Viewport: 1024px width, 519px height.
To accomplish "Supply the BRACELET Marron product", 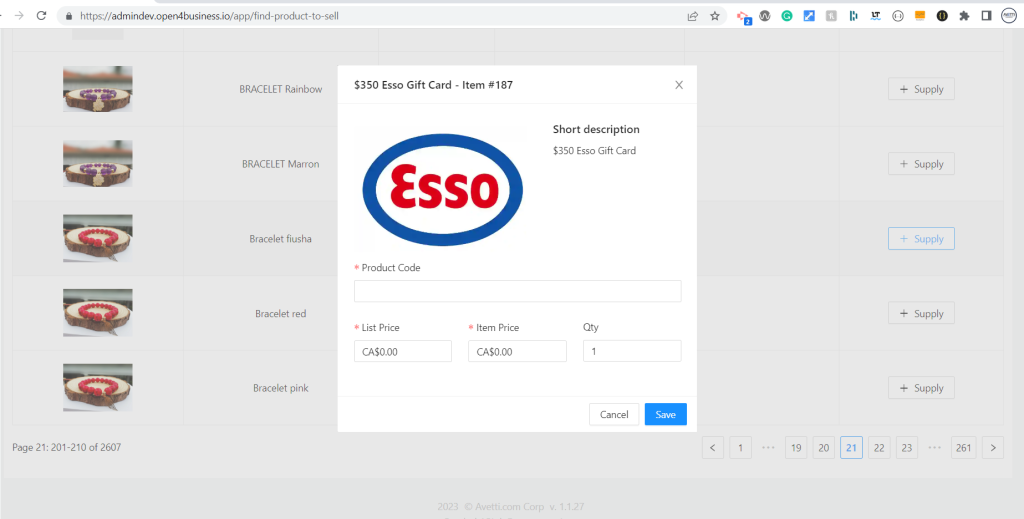I will coord(921,164).
